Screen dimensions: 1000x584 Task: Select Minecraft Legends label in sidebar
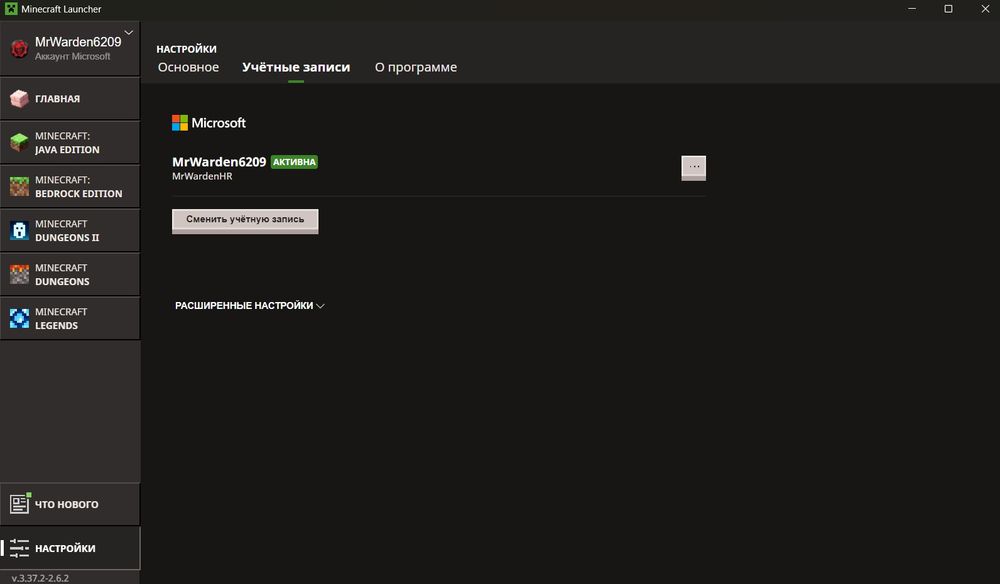(x=61, y=319)
